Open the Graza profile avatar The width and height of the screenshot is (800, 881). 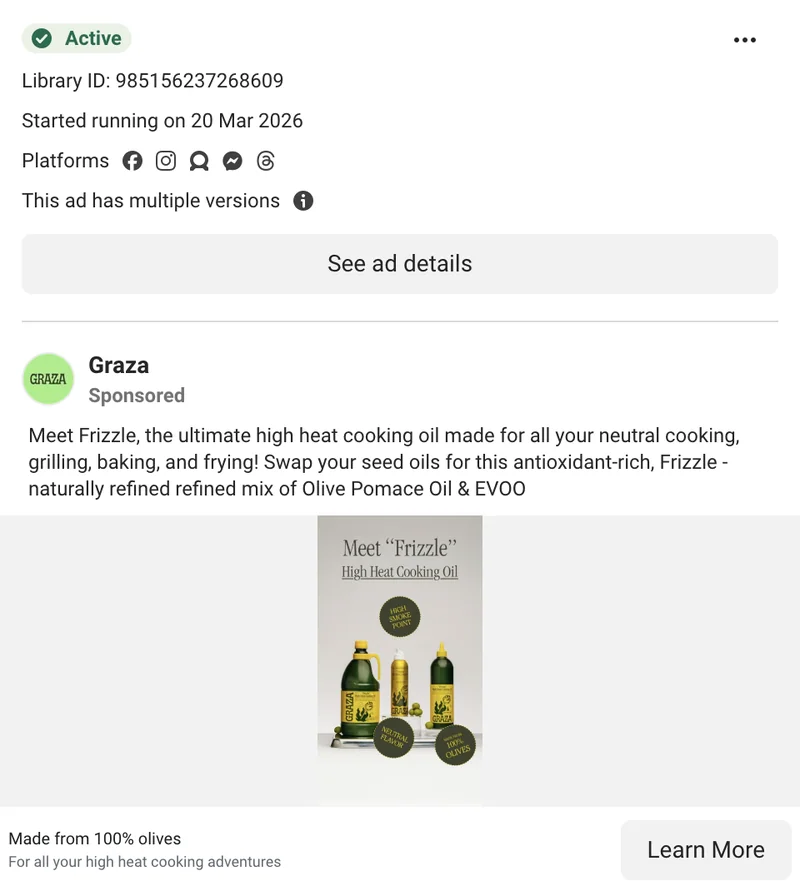coord(48,379)
